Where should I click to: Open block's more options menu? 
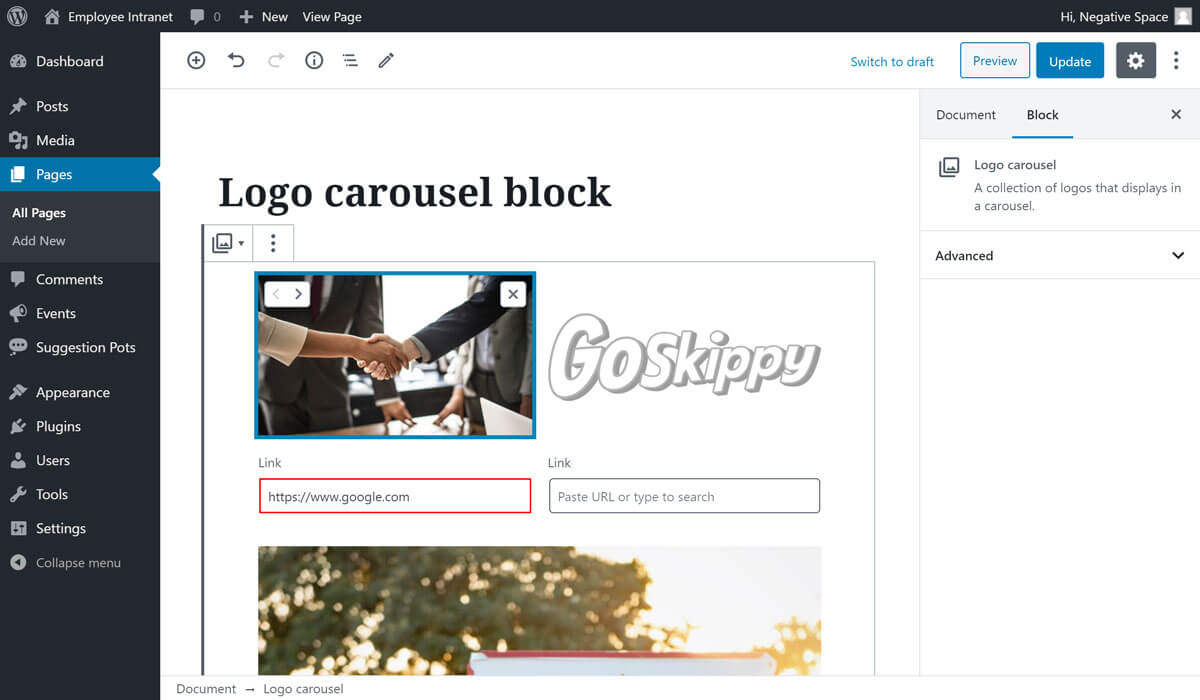(x=273, y=243)
